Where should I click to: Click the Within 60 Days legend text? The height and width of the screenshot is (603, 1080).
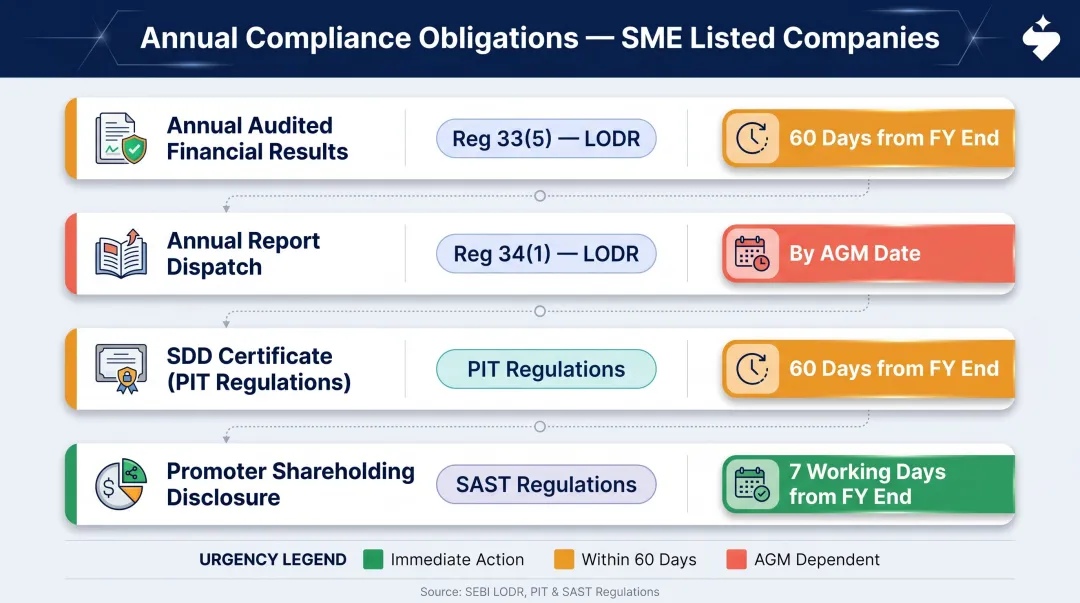tap(639, 560)
